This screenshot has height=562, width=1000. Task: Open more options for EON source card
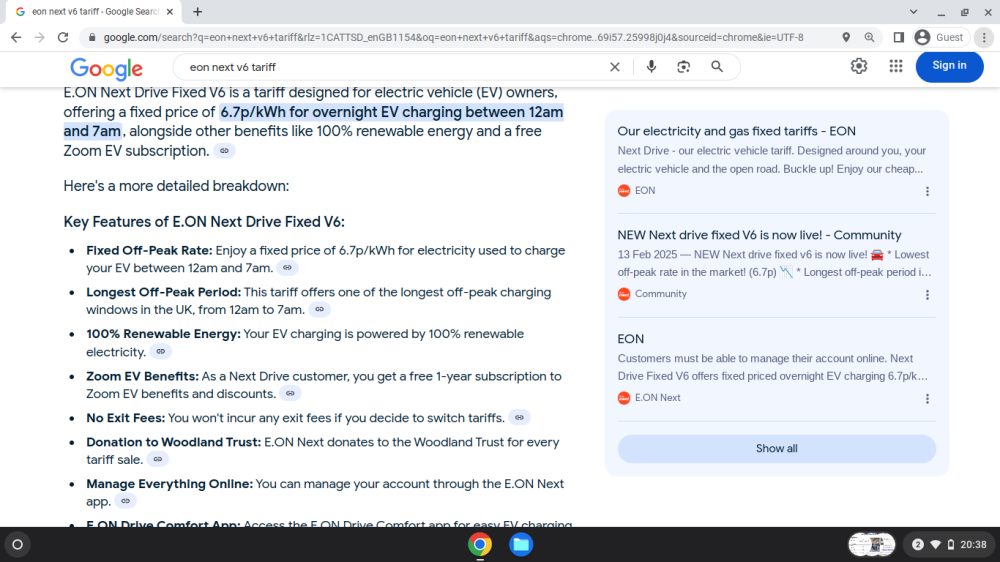click(x=927, y=191)
